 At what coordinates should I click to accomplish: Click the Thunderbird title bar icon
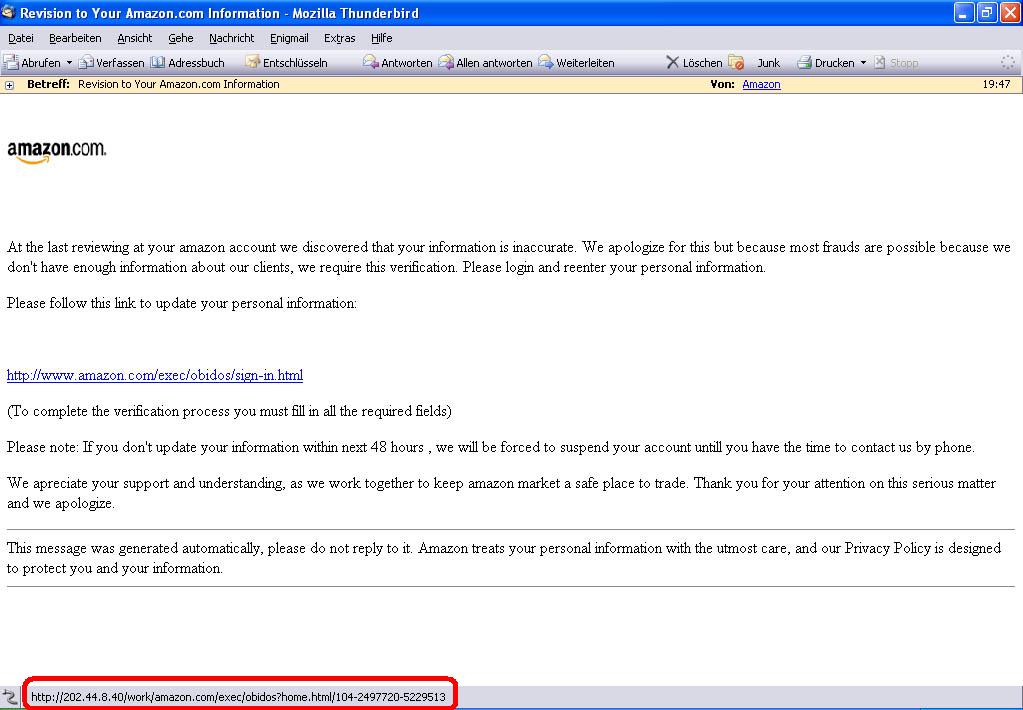pos(8,12)
